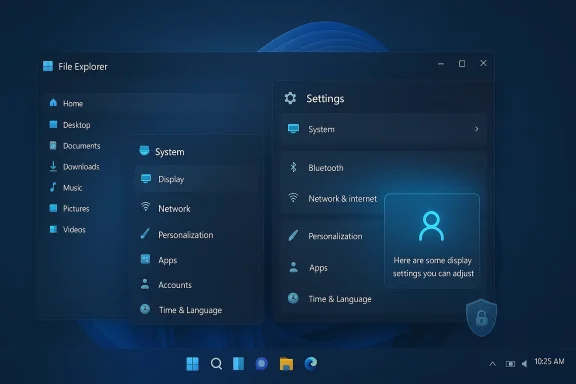
Task: Click the Wi-Fi icon beside Network & internet
Action: (x=293, y=198)
